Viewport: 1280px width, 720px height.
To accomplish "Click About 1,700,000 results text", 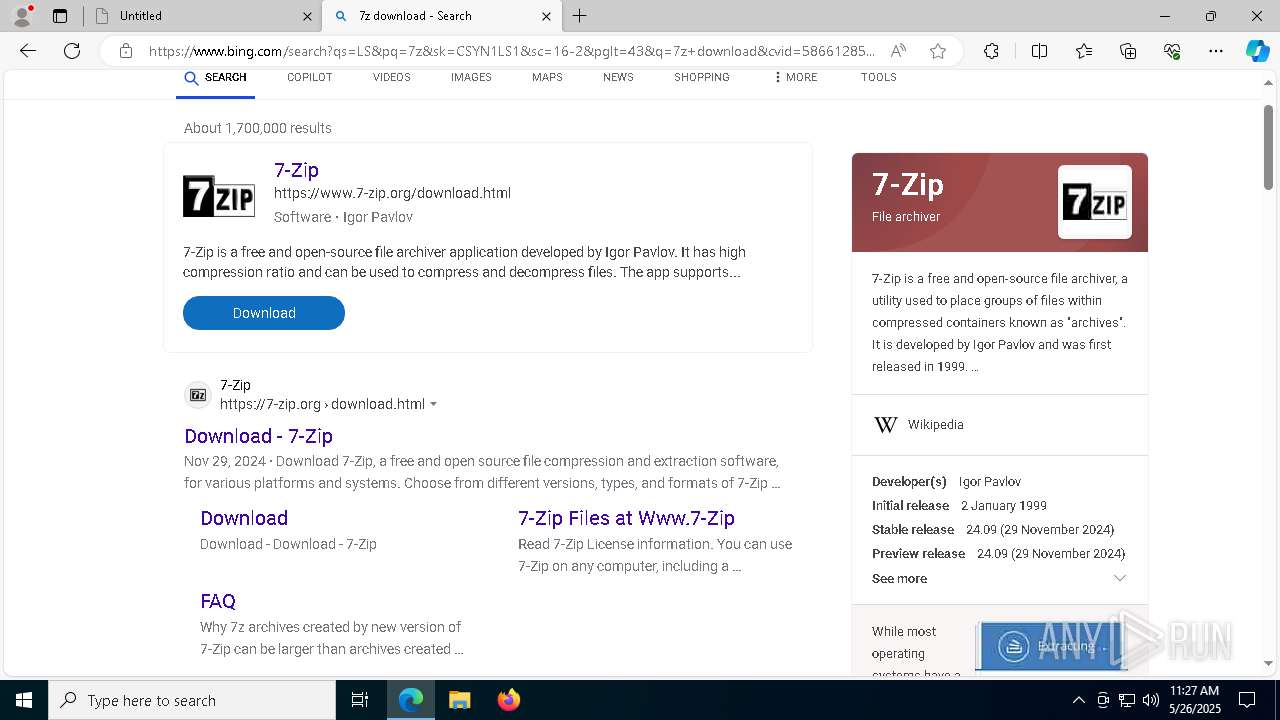I will [x=258, y=128].
